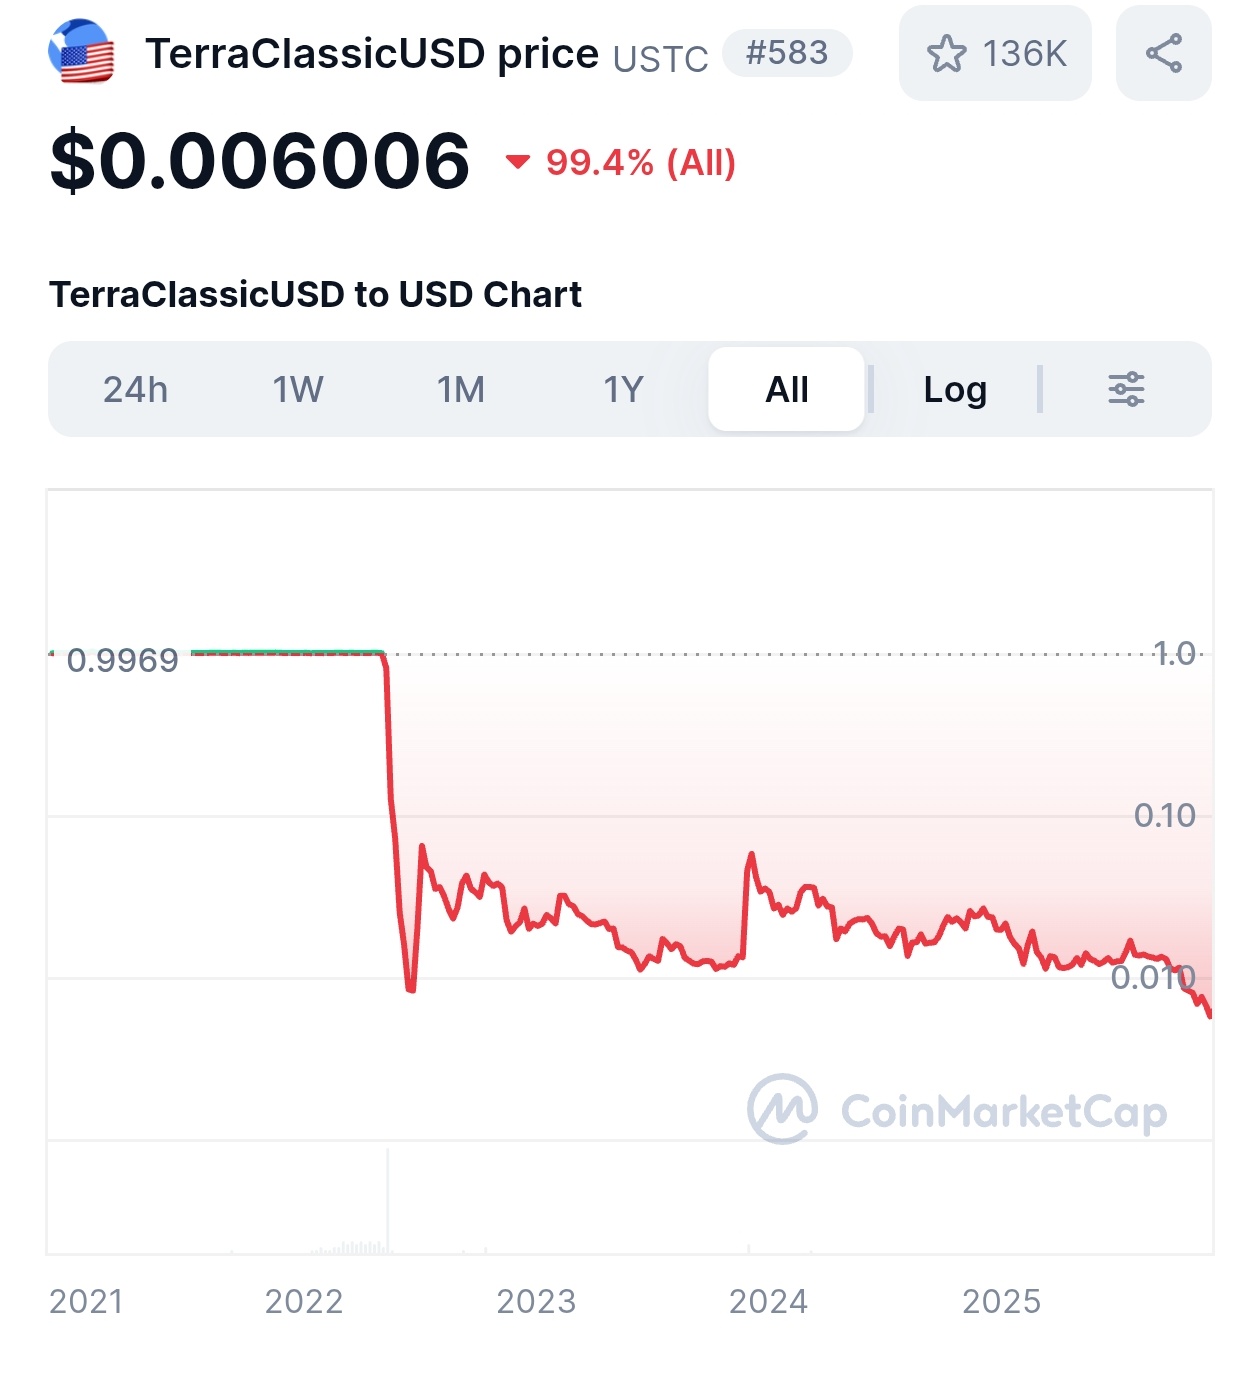Screen dimensions: 1260x1377
Task: Tap the TerraClassicUSD coin logo
Action: (81, 52)
